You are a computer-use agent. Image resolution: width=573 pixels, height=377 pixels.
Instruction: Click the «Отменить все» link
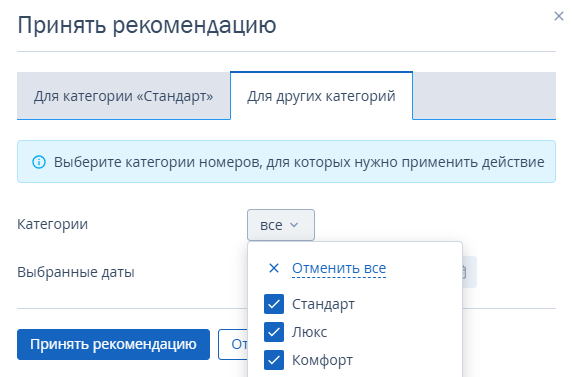339,268
